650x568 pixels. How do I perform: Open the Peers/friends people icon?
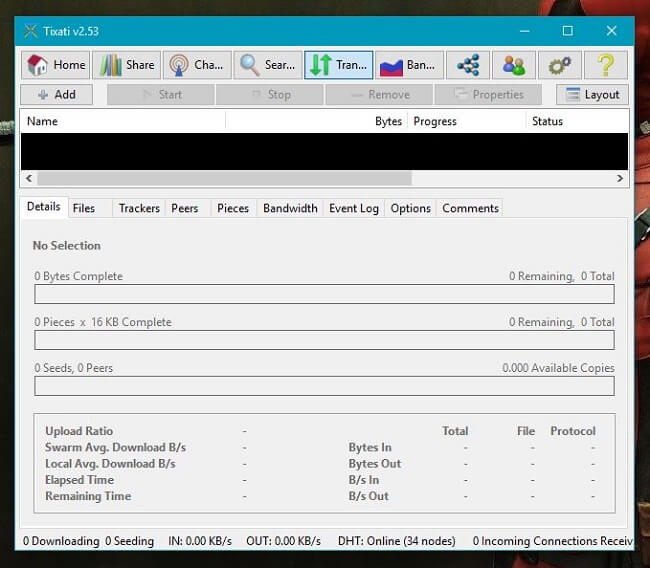click(x=514, y=65)
